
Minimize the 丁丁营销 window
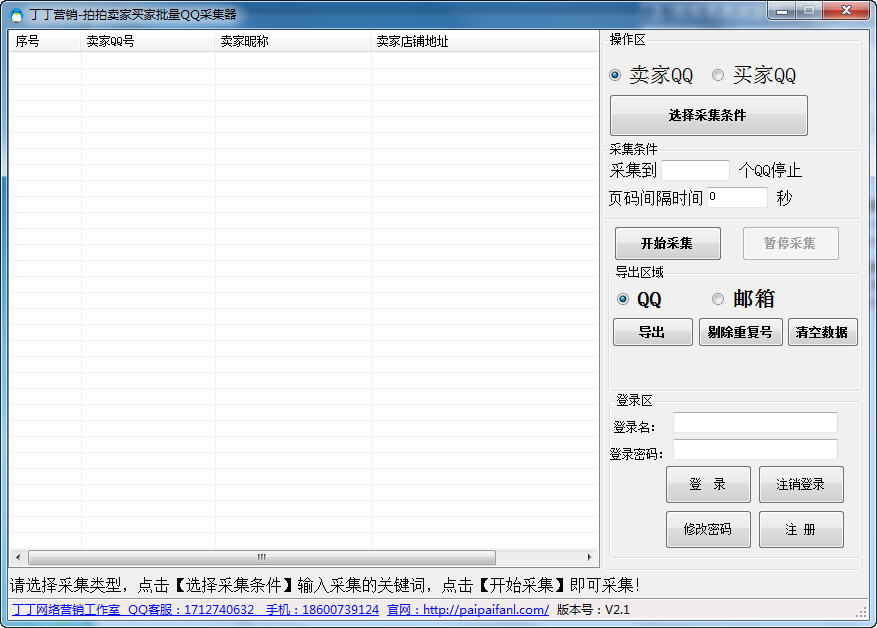(782, 11)
